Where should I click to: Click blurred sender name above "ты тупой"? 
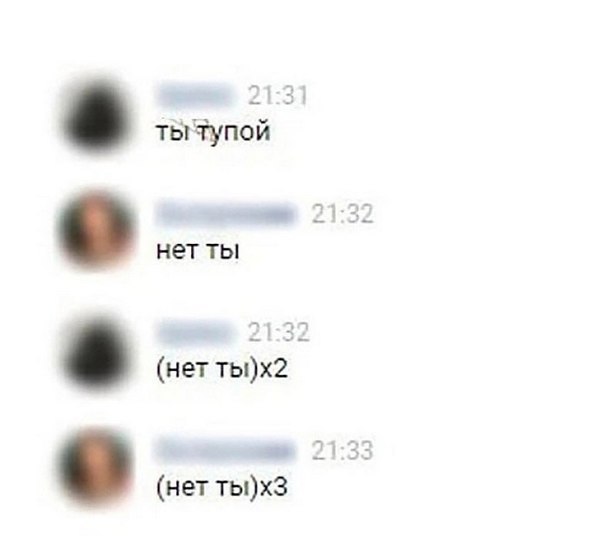tap(196, 95)
